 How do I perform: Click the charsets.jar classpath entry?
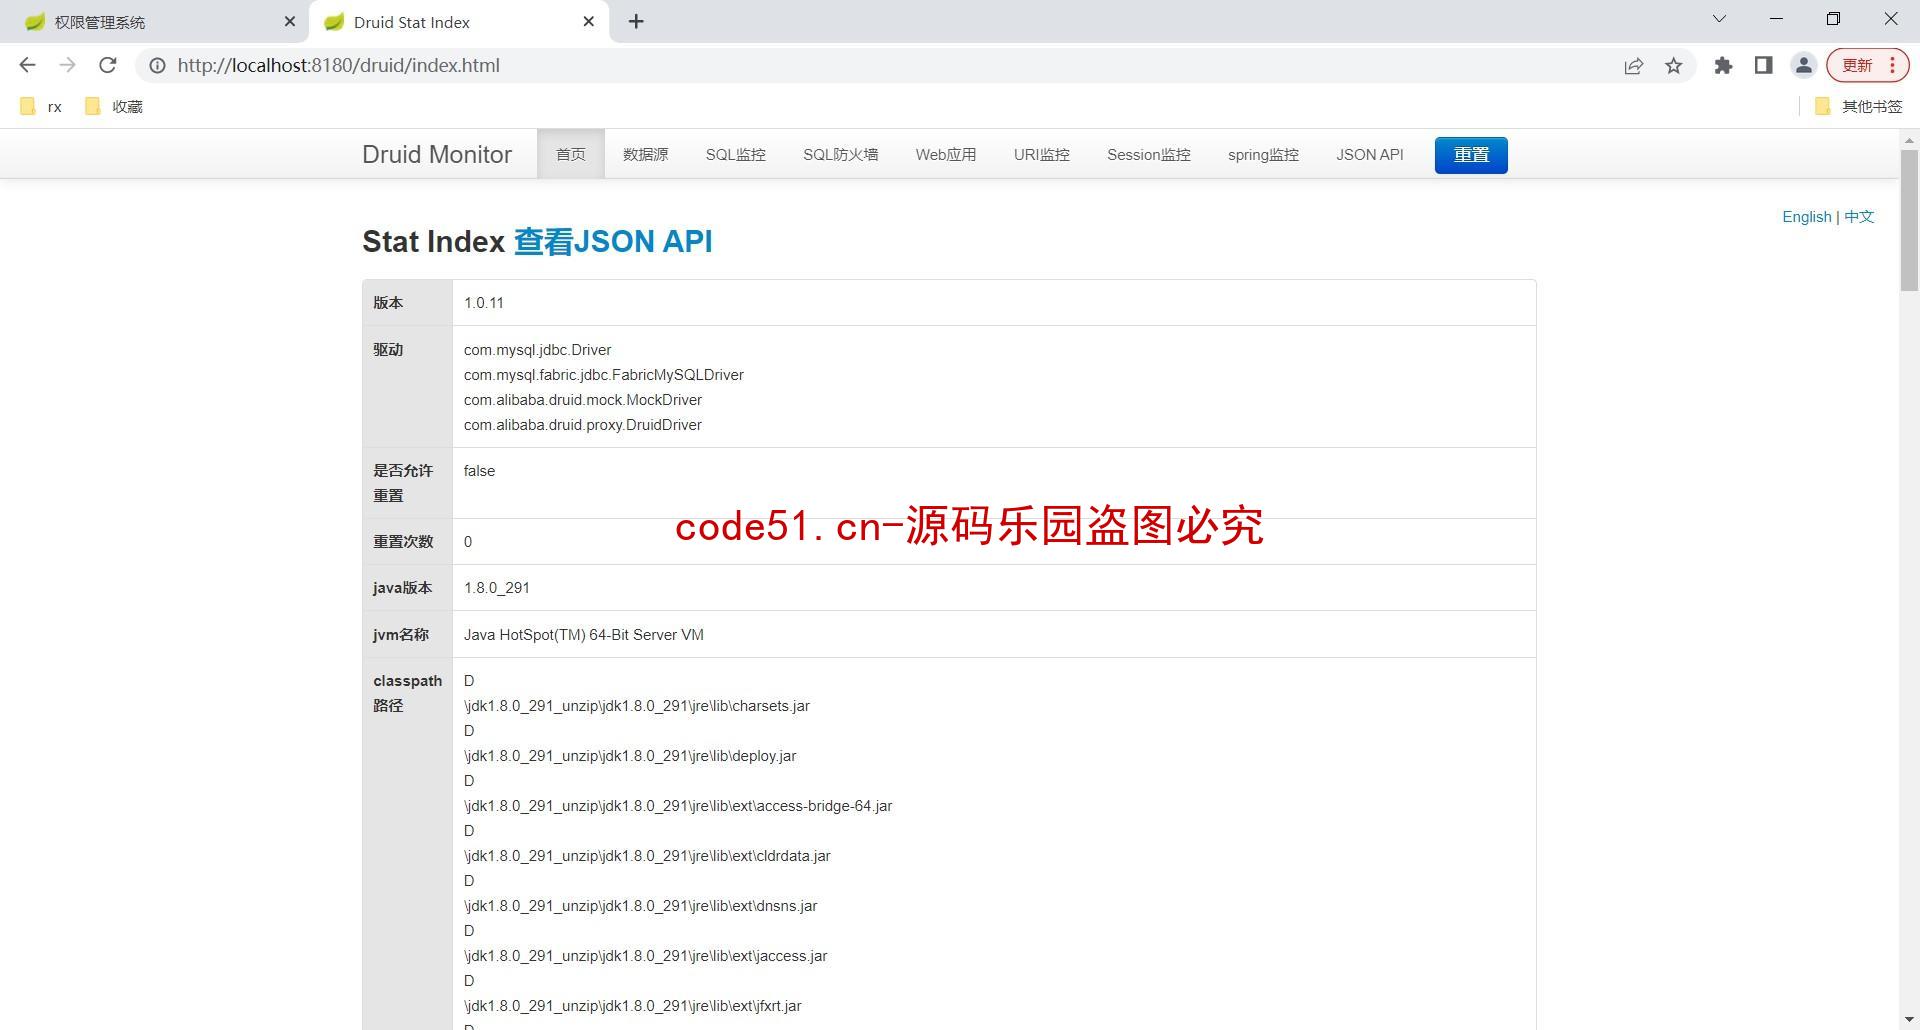637,706
